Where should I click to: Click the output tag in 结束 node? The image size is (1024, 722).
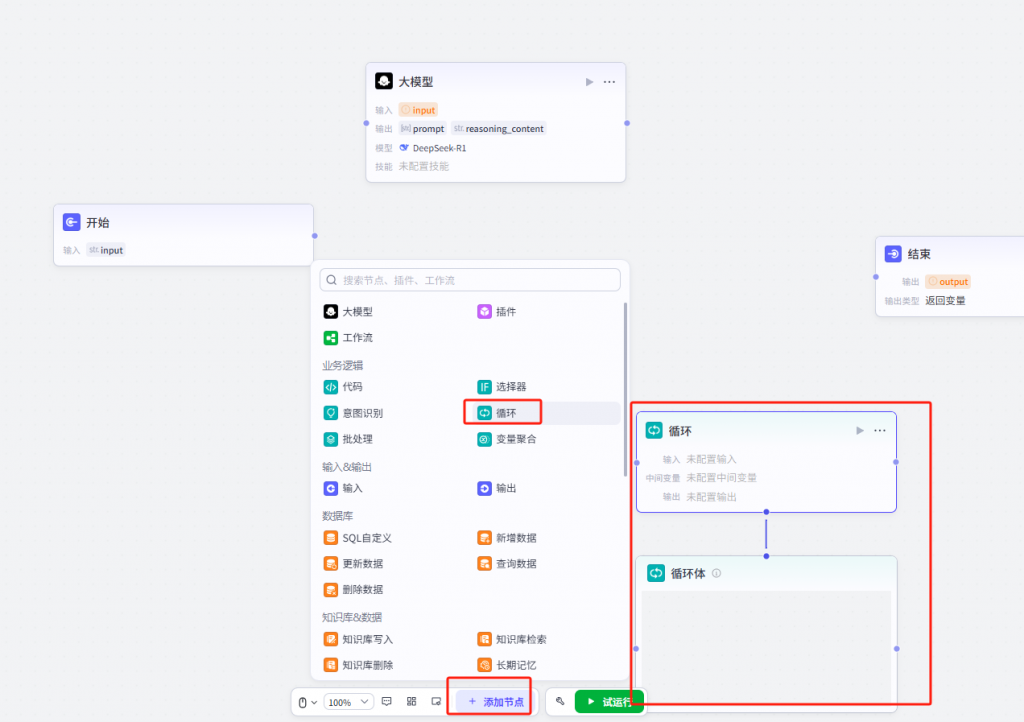(x=948, y=281)
